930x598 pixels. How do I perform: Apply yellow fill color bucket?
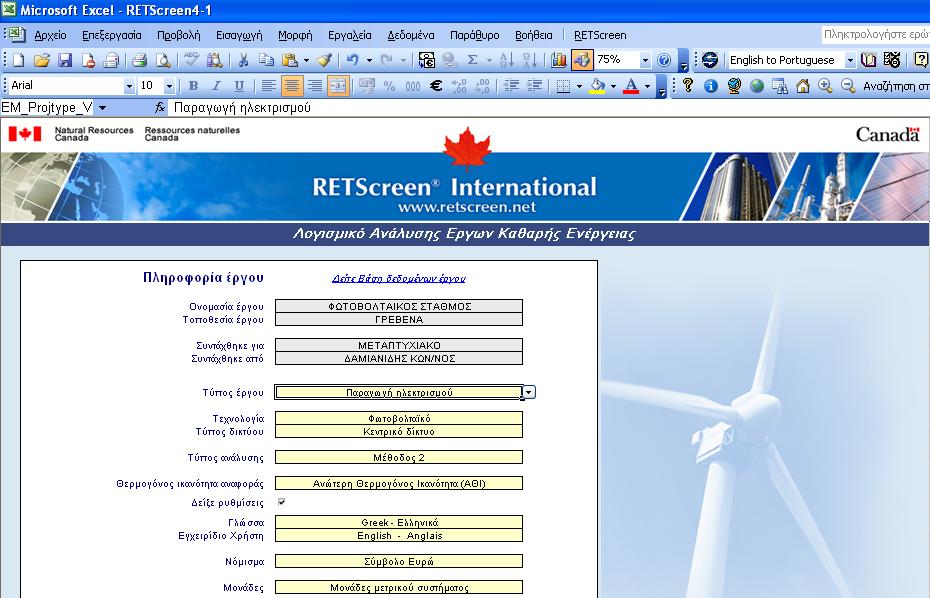click(597, 87)
